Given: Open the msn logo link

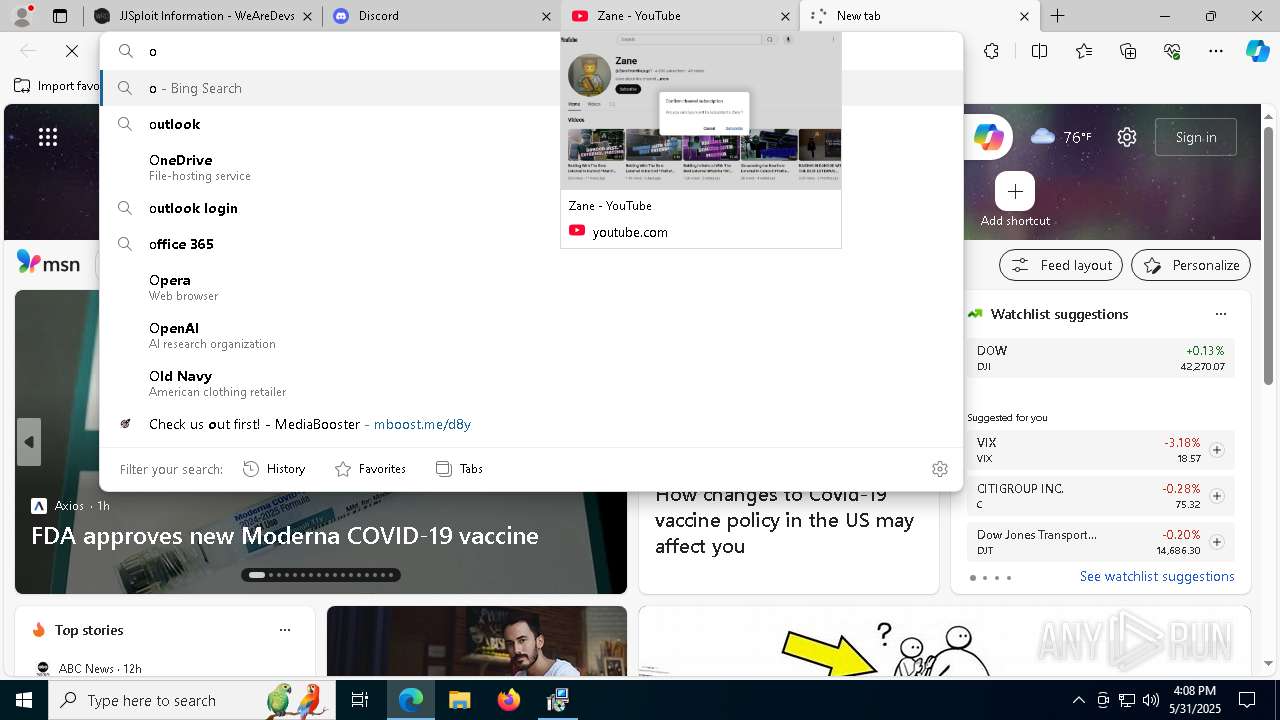Looking at the screenshot, I should [48, 263].
